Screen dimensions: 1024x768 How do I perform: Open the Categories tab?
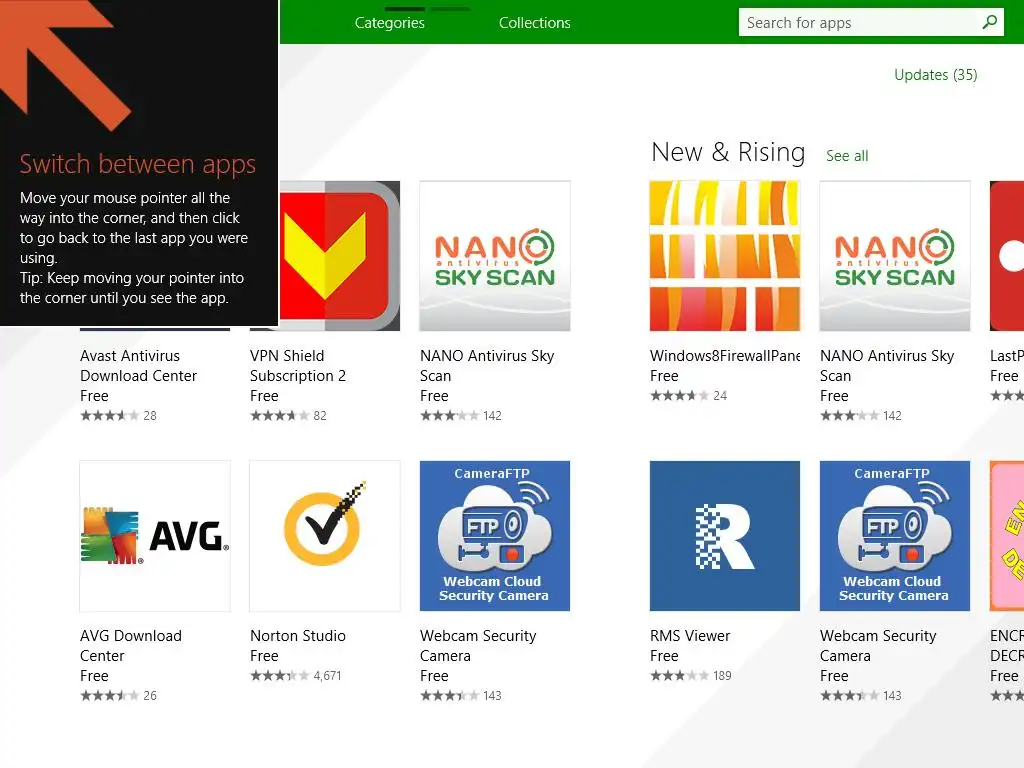coord(389,23)
